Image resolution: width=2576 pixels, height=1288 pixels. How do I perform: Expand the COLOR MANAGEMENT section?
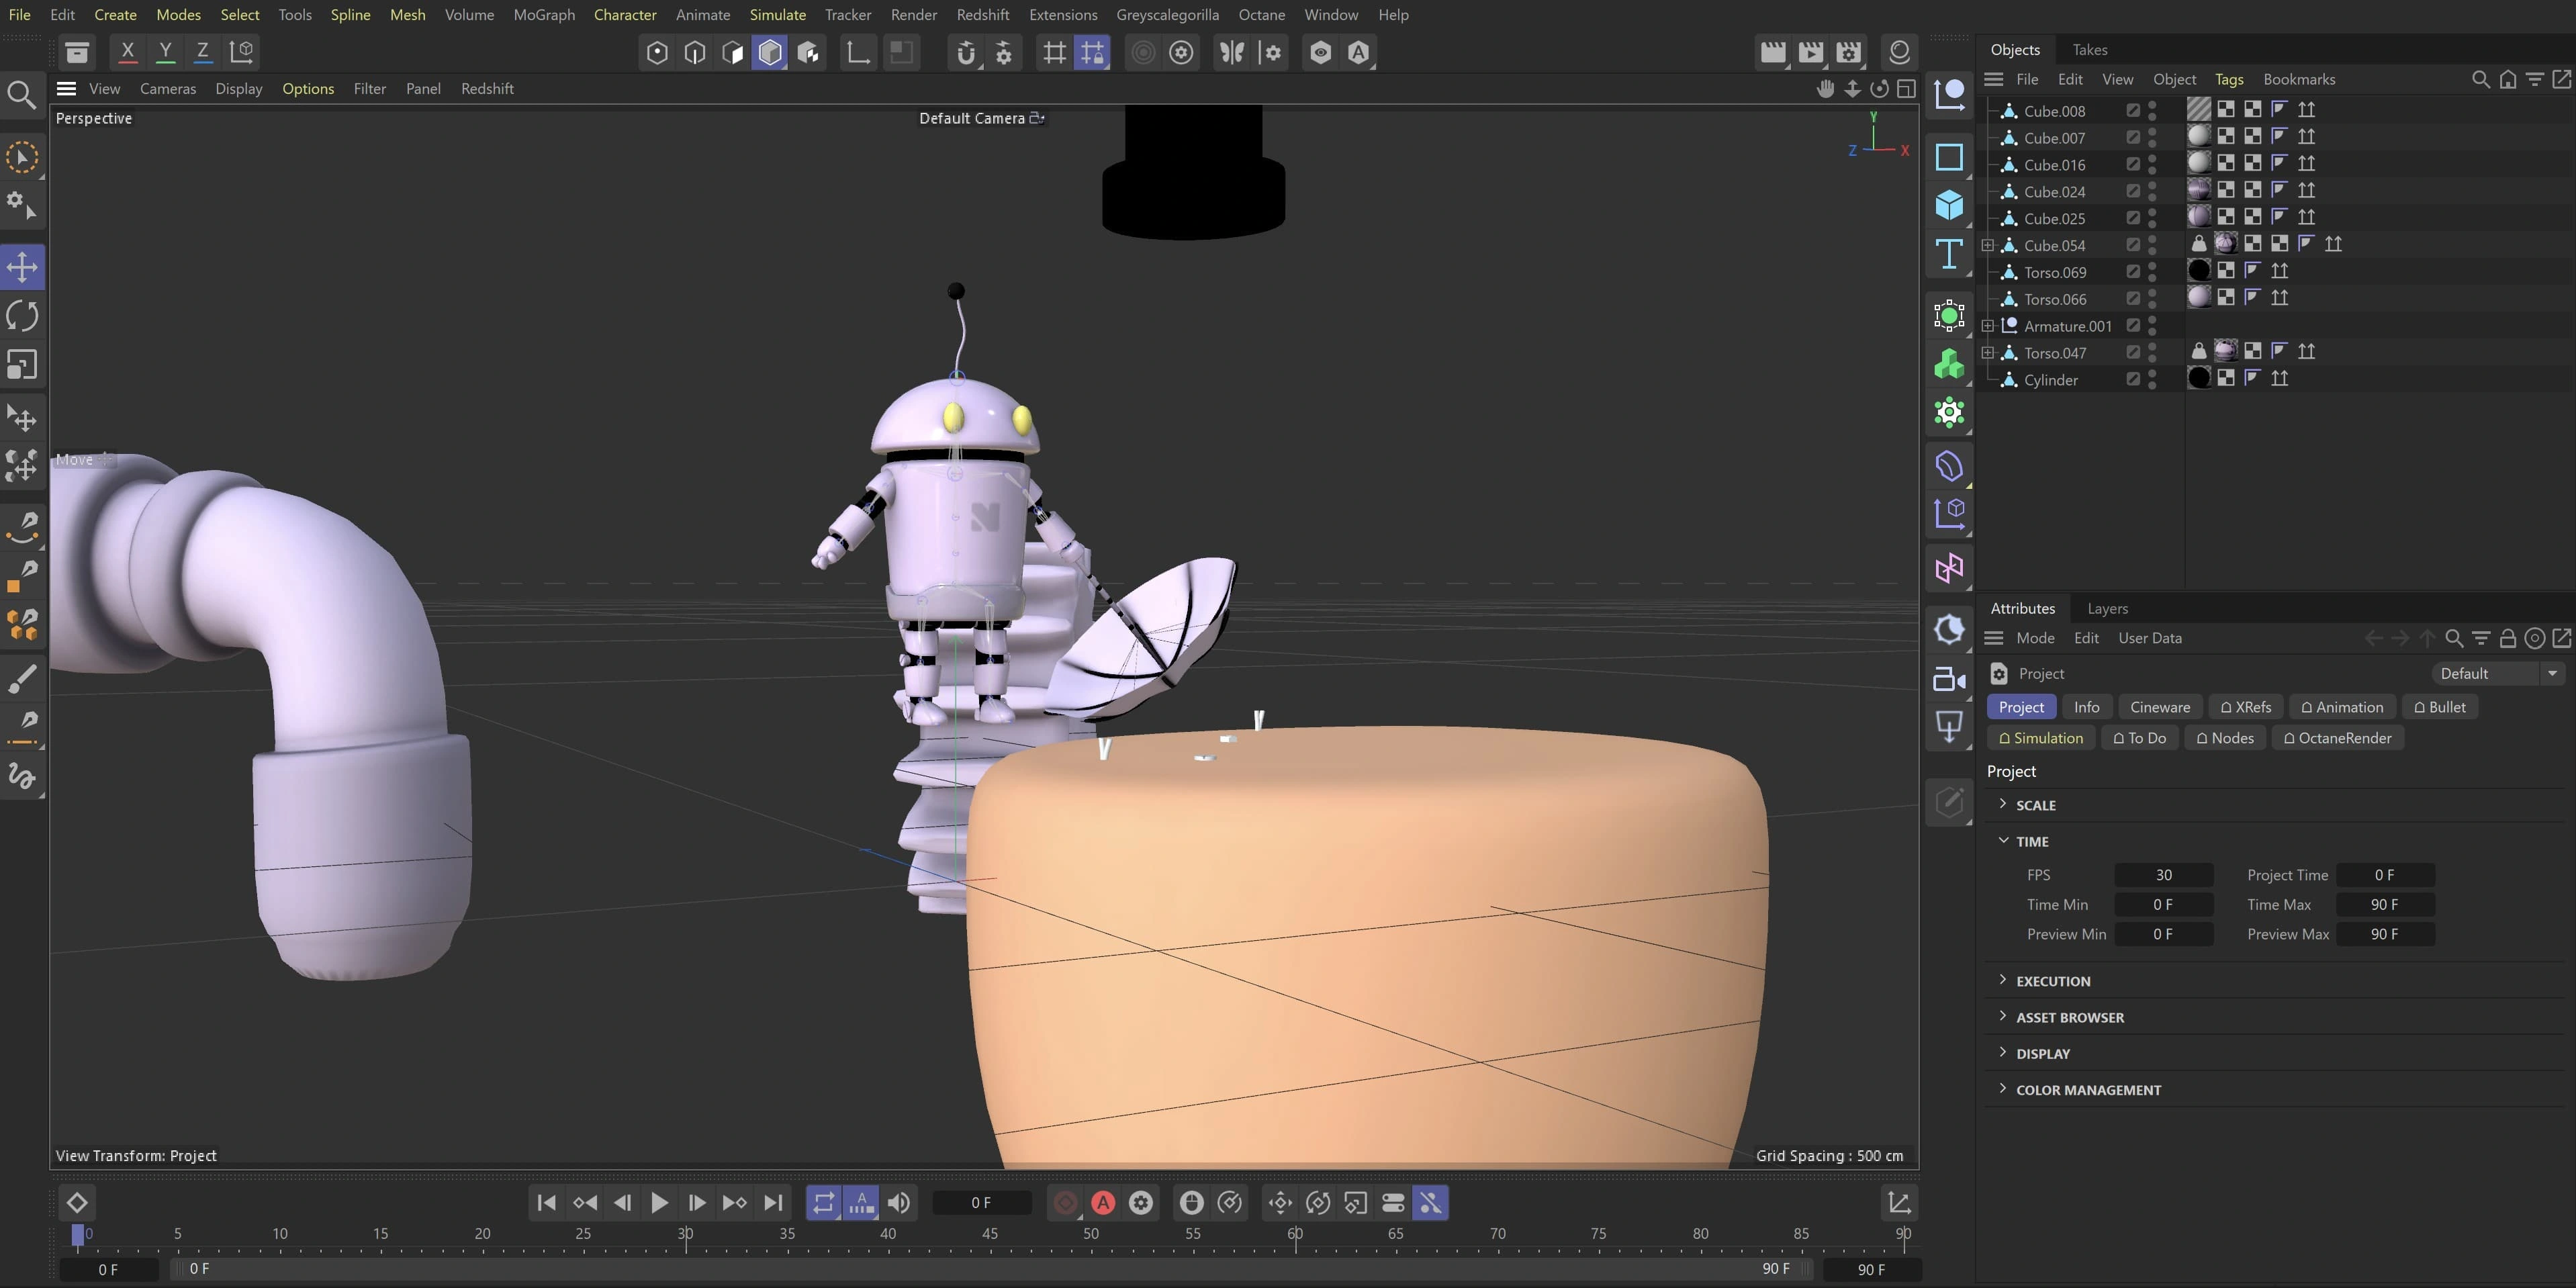pyautogui.click(x=2003, y=1088)
